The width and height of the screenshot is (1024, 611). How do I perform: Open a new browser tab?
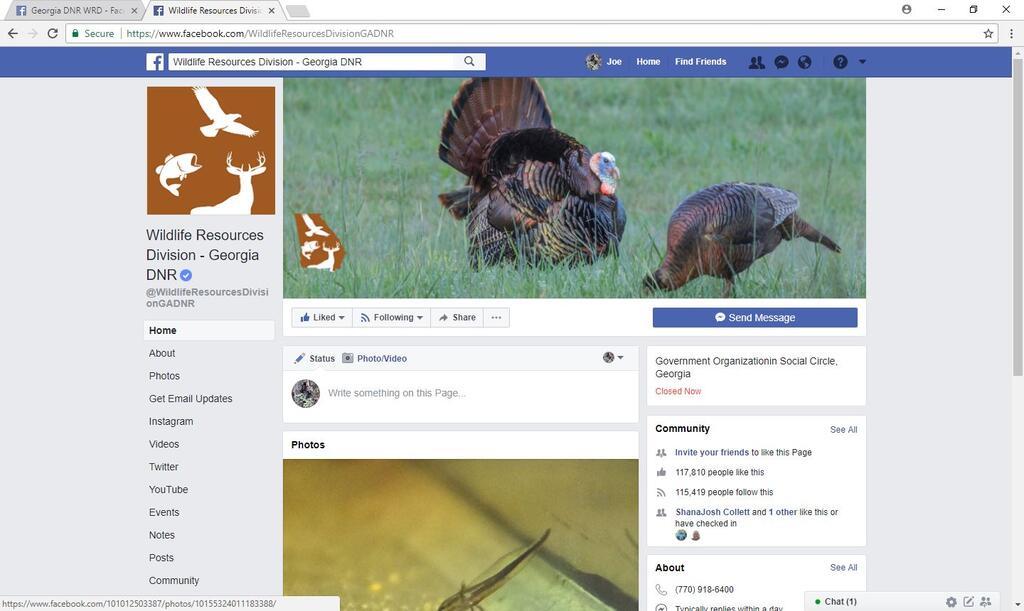[x=298, y=11]
